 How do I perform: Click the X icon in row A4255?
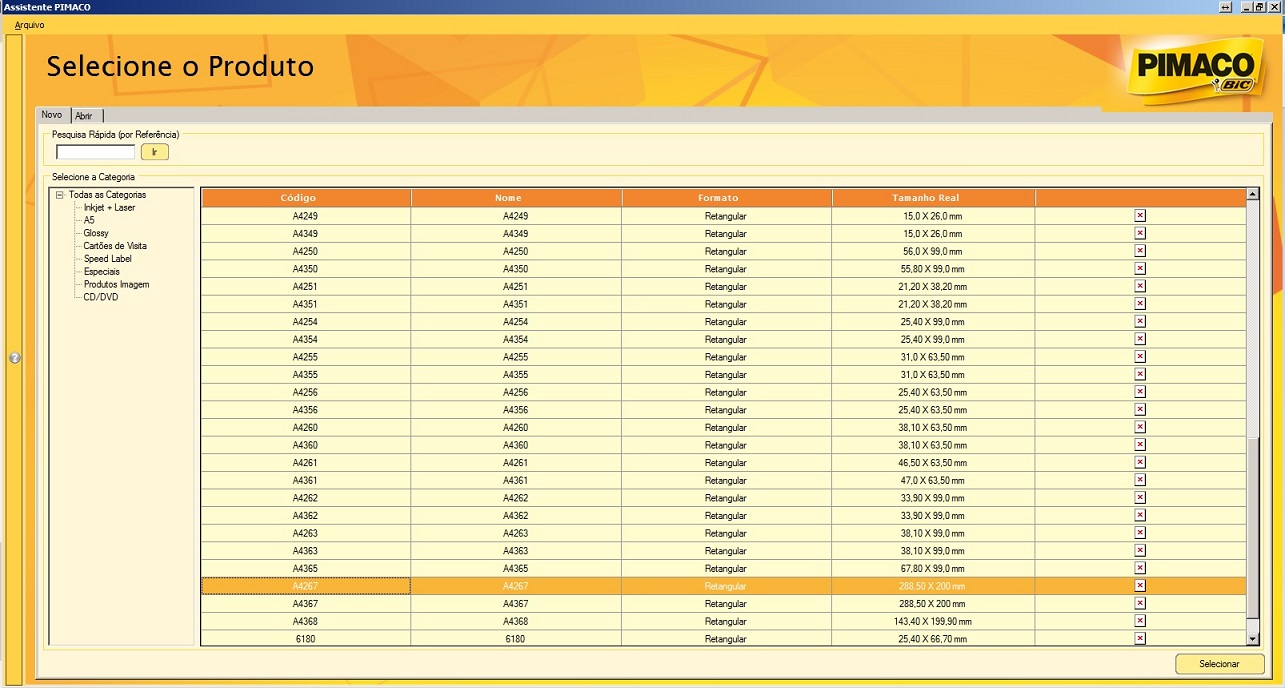tap(1140, 356)
